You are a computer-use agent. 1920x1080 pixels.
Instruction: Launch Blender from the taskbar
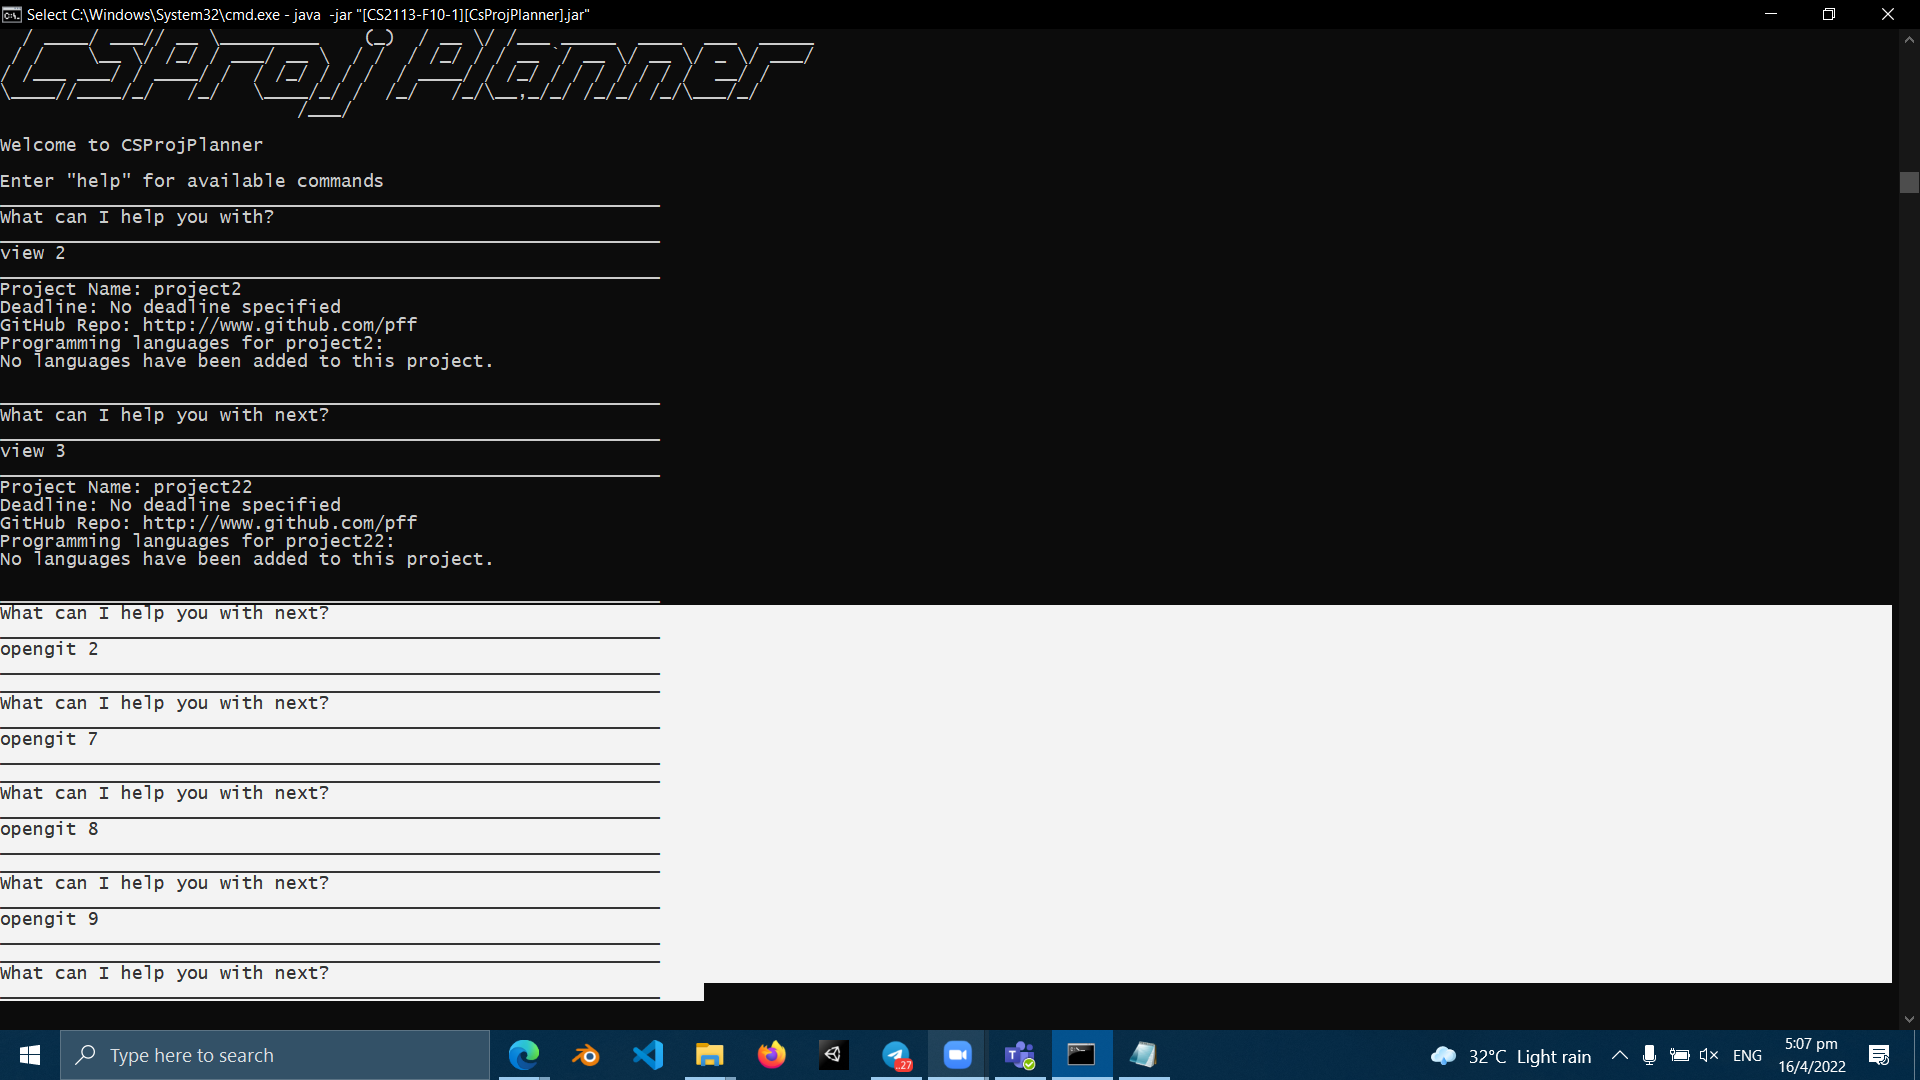586,1055
